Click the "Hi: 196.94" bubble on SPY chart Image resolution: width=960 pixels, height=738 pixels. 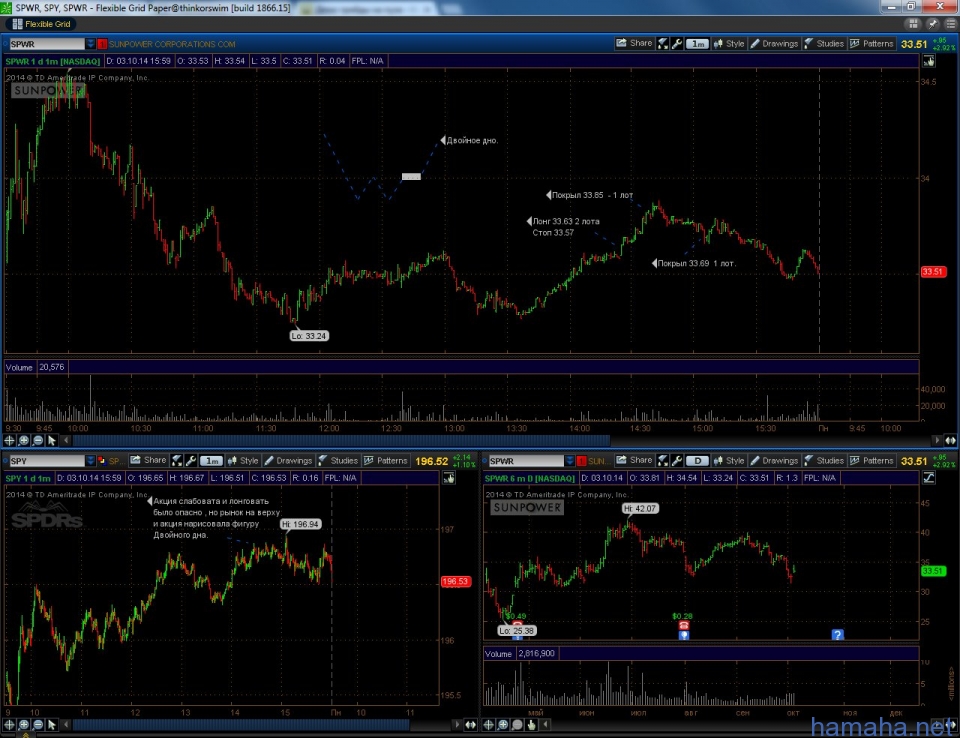pyautogui.click(x=300, y=524)
